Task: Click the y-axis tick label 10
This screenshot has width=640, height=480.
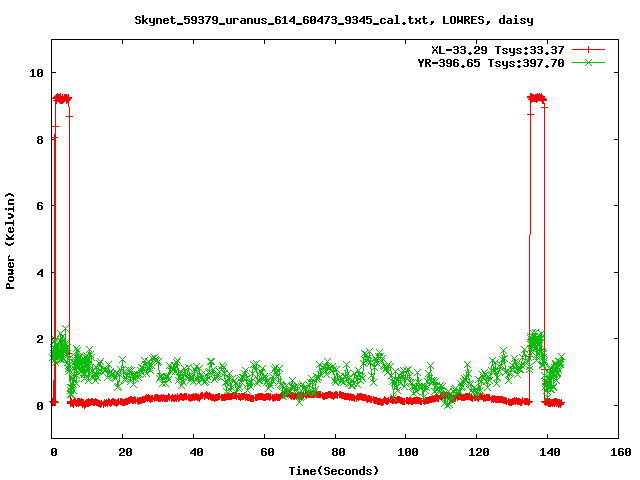Action: coord(36,73)
